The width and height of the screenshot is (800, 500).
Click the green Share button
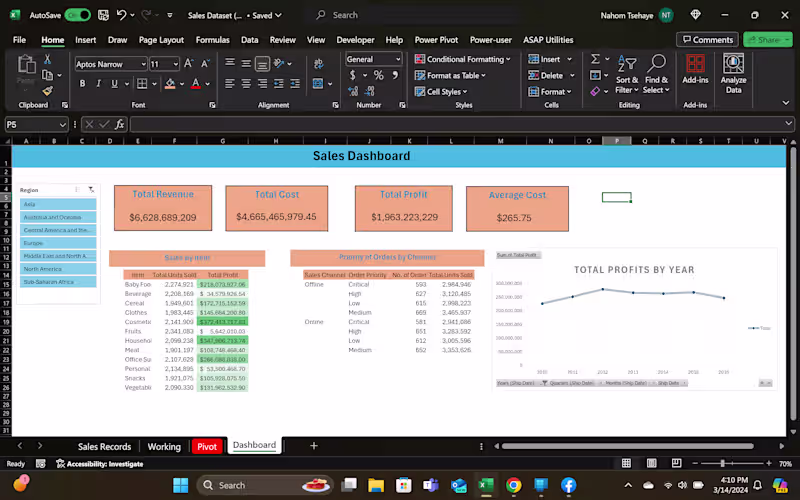[767, 40]
